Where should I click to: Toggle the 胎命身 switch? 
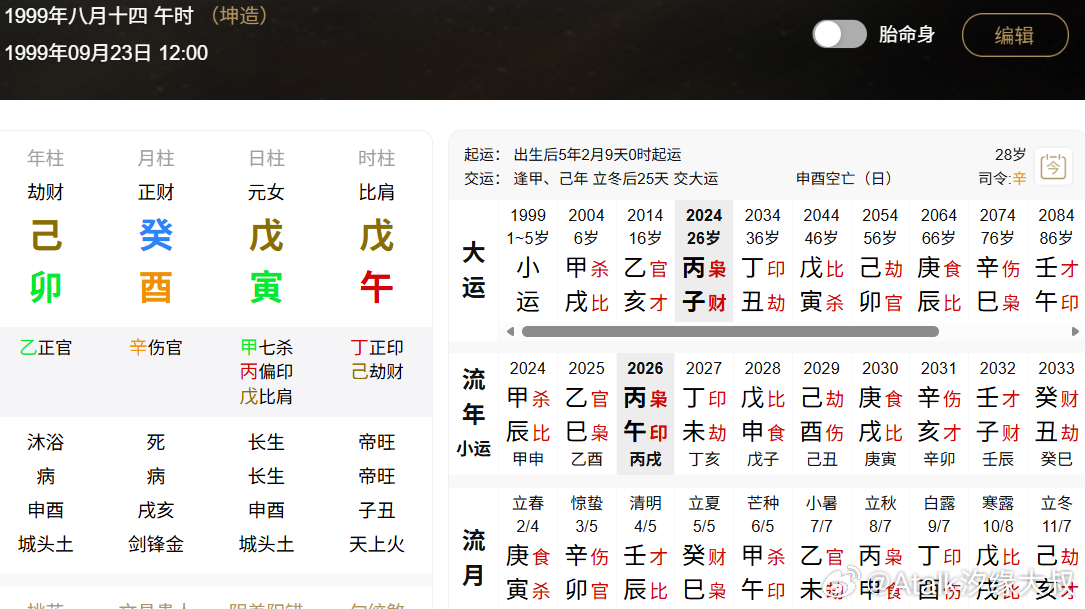coord(839,34)
